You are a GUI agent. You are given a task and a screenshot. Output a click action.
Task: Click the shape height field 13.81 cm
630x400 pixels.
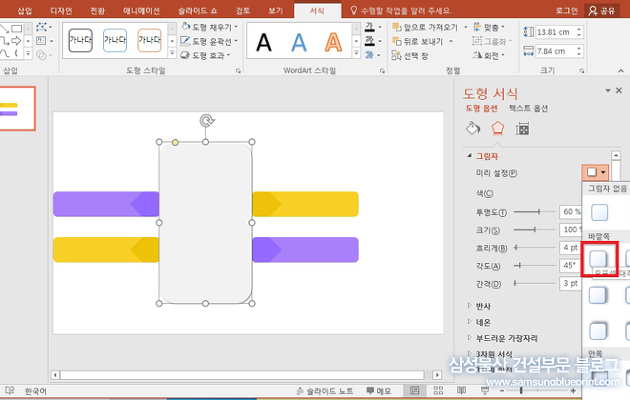(555, 32)
